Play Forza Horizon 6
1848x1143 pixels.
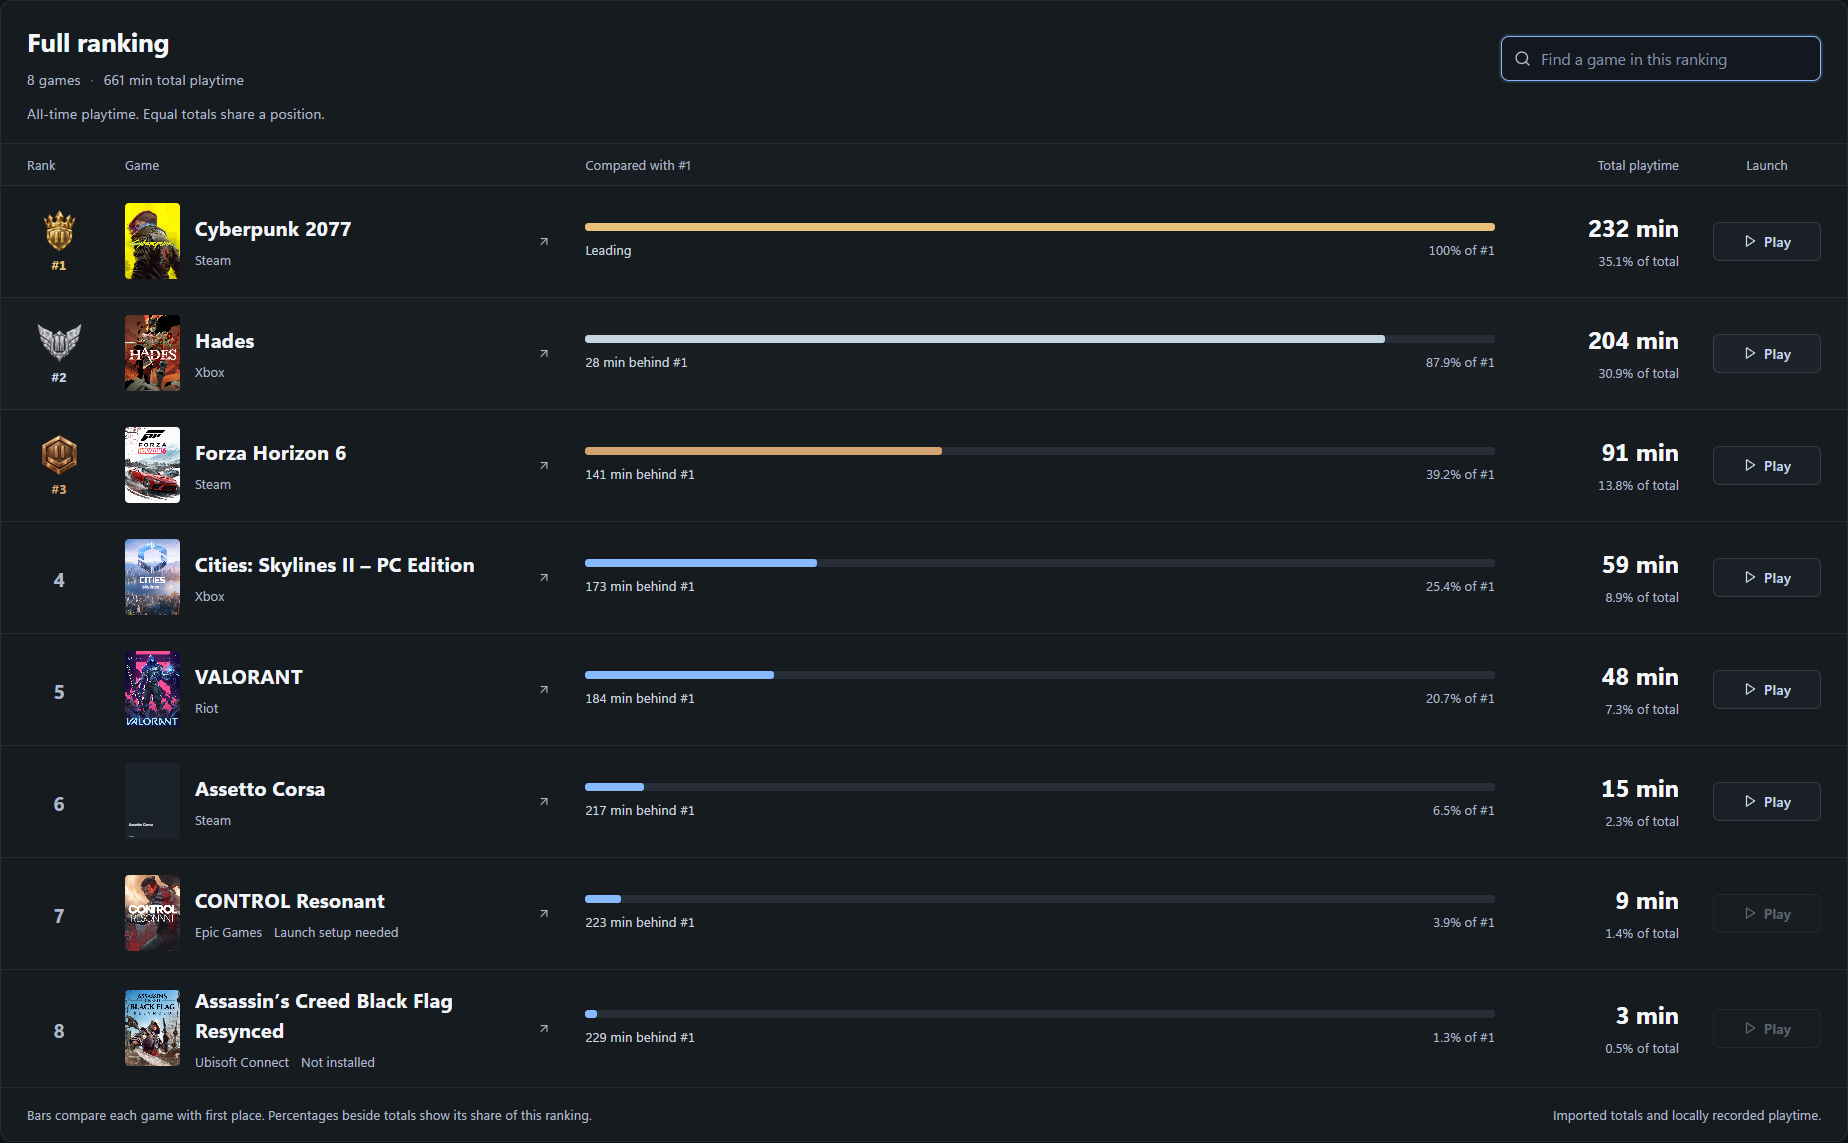(x=1766, y=466)
